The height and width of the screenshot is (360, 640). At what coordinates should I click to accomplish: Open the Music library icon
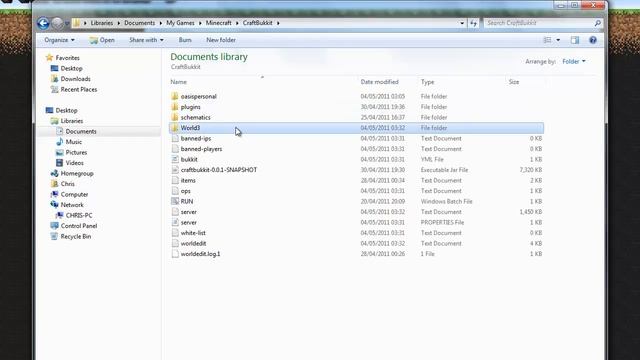point(60,142)
